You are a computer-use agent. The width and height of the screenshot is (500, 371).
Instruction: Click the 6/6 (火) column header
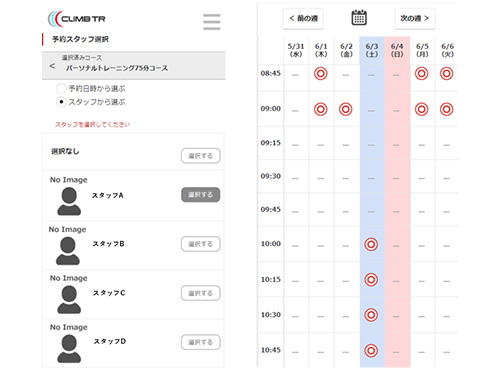click(447, 50)
